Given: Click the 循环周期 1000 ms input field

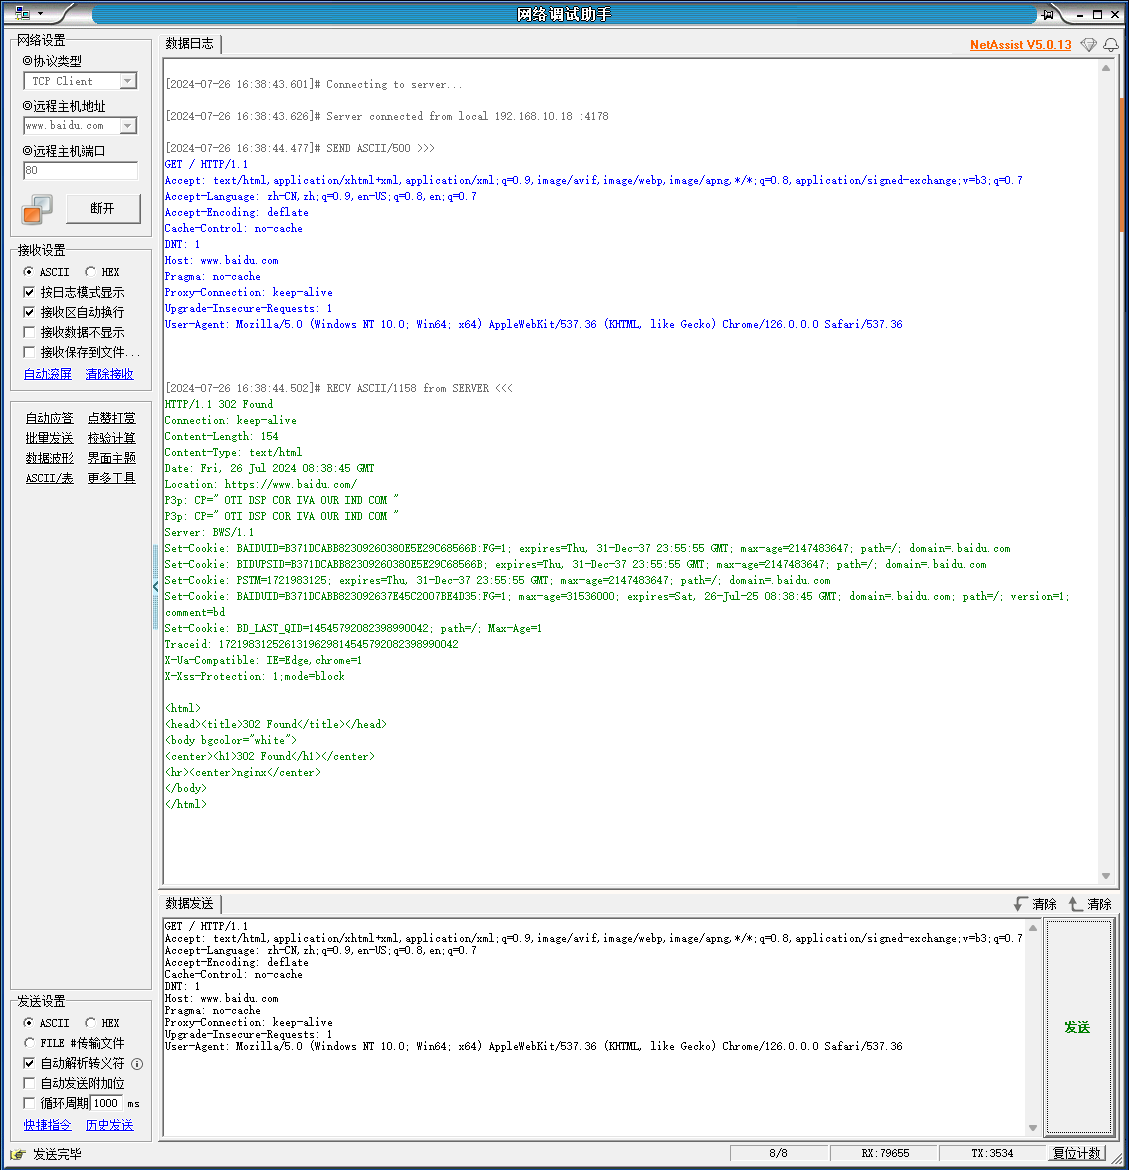Looking at the screenshot, I should pyautogui.click(x=107, y=1103).
